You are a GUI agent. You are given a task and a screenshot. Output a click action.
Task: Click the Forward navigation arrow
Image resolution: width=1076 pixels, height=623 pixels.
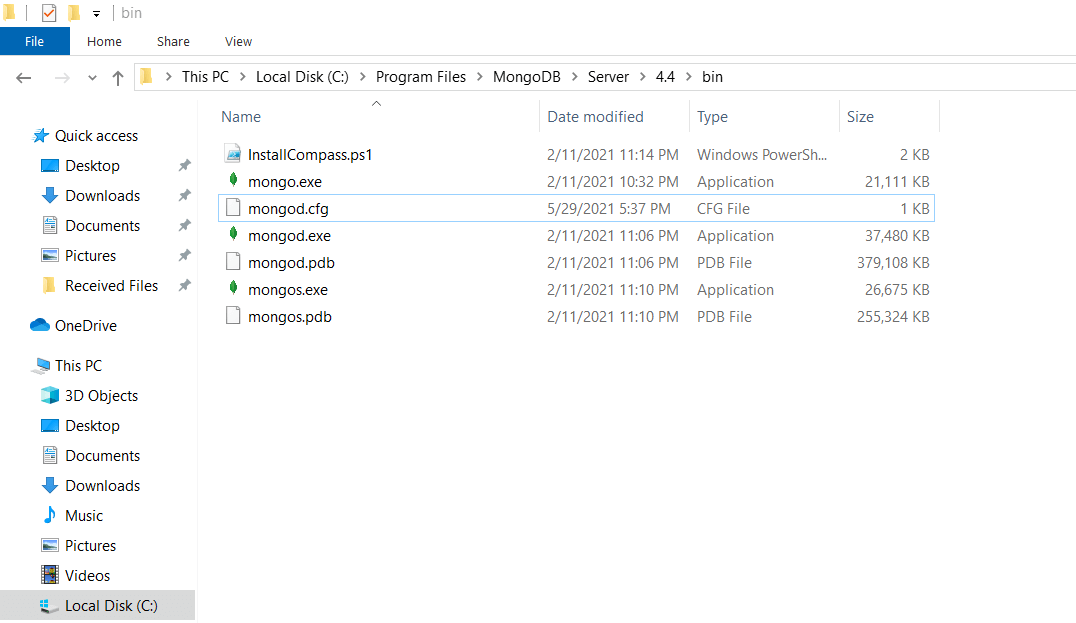click(62, 78)
